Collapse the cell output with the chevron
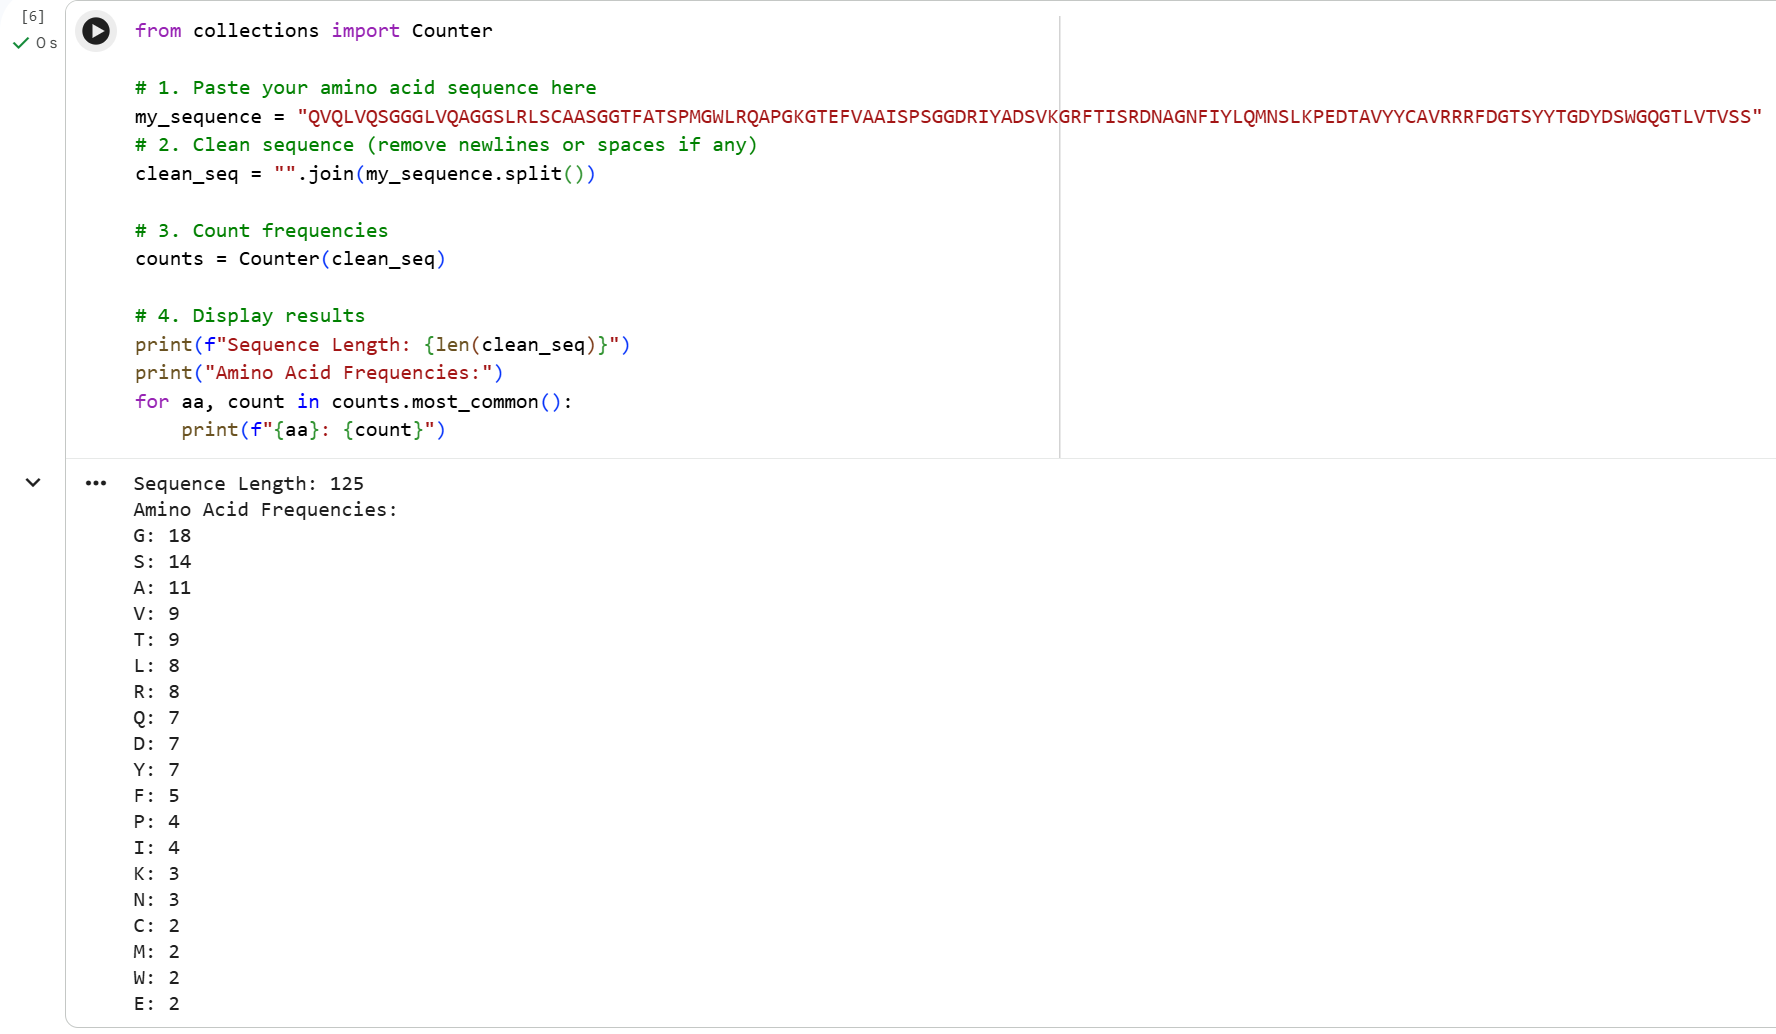 tap(33, 483)
